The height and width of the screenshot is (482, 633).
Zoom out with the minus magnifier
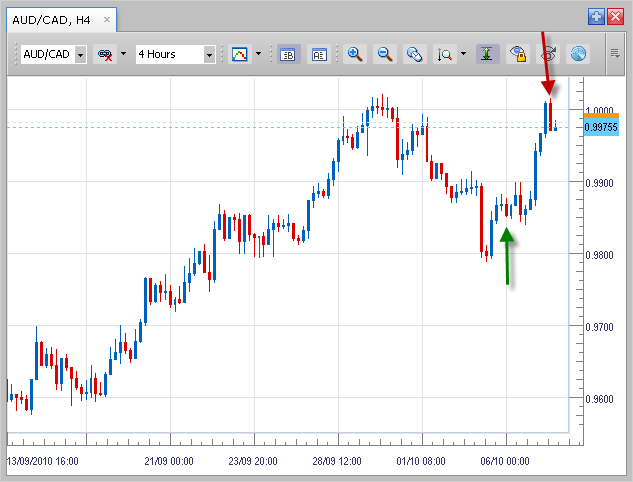coord(385,54)
